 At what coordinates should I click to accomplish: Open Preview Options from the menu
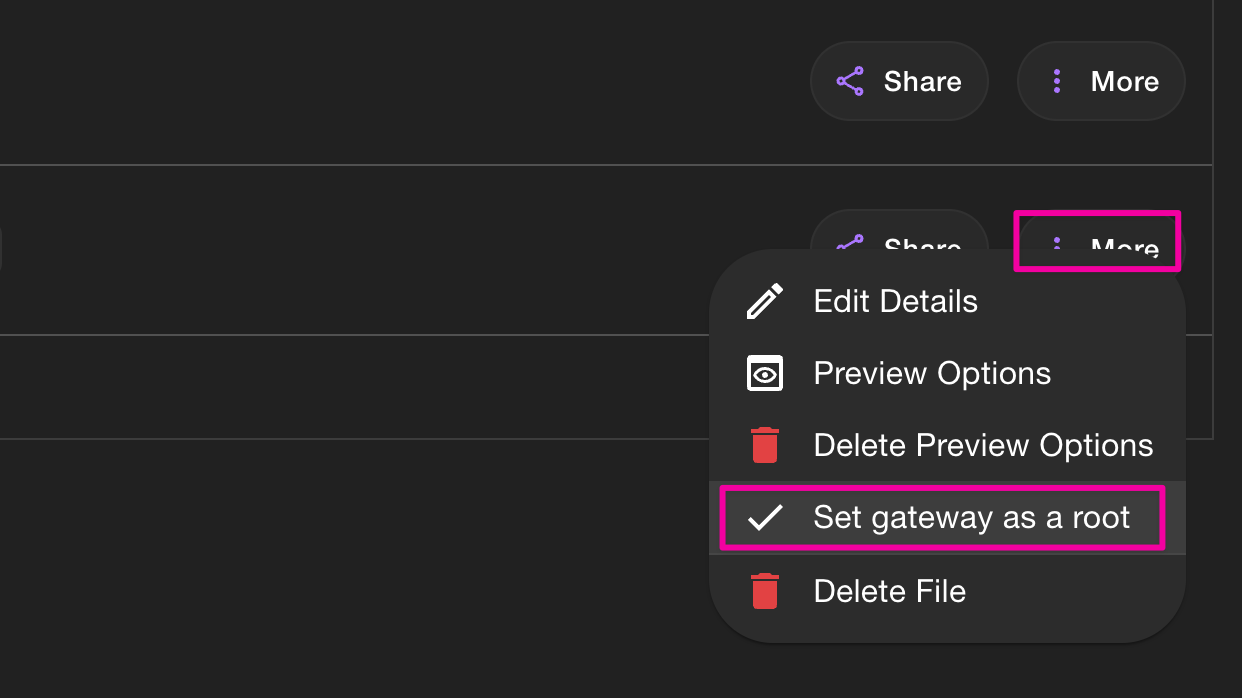coord(931,374)
